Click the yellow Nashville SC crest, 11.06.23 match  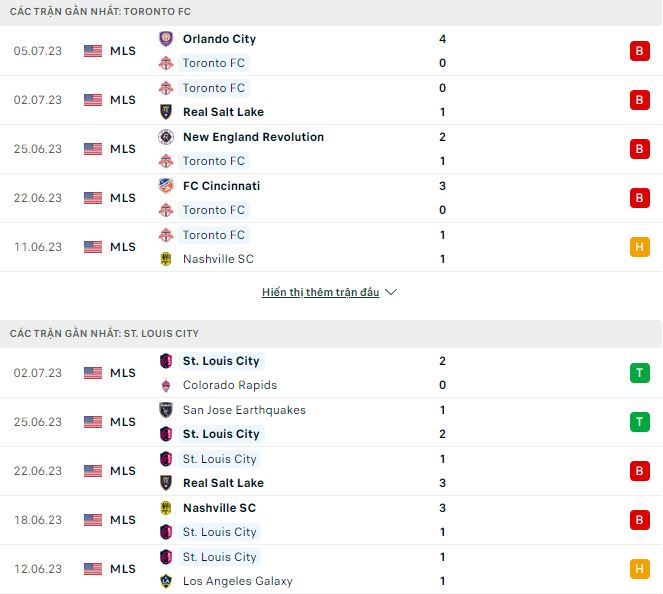click(x=166, y=259)
